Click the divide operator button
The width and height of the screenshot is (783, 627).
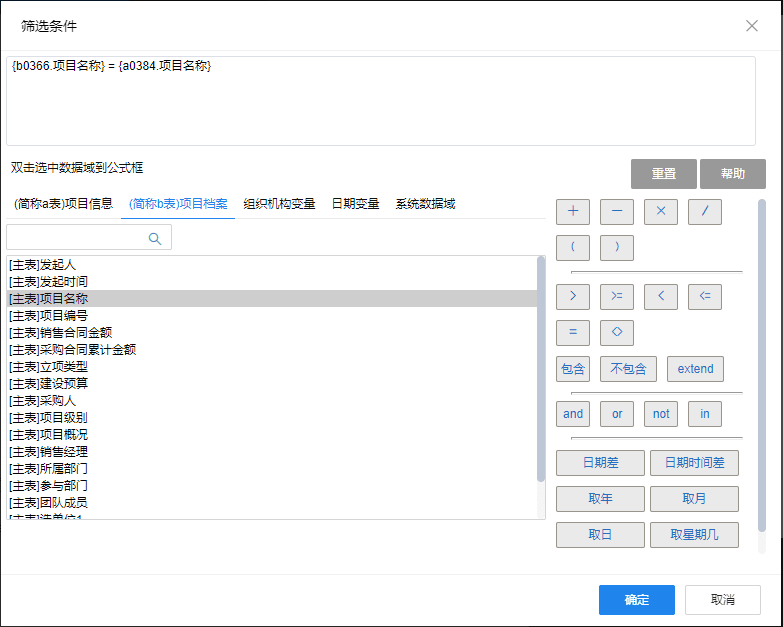(x=705, y=212)
